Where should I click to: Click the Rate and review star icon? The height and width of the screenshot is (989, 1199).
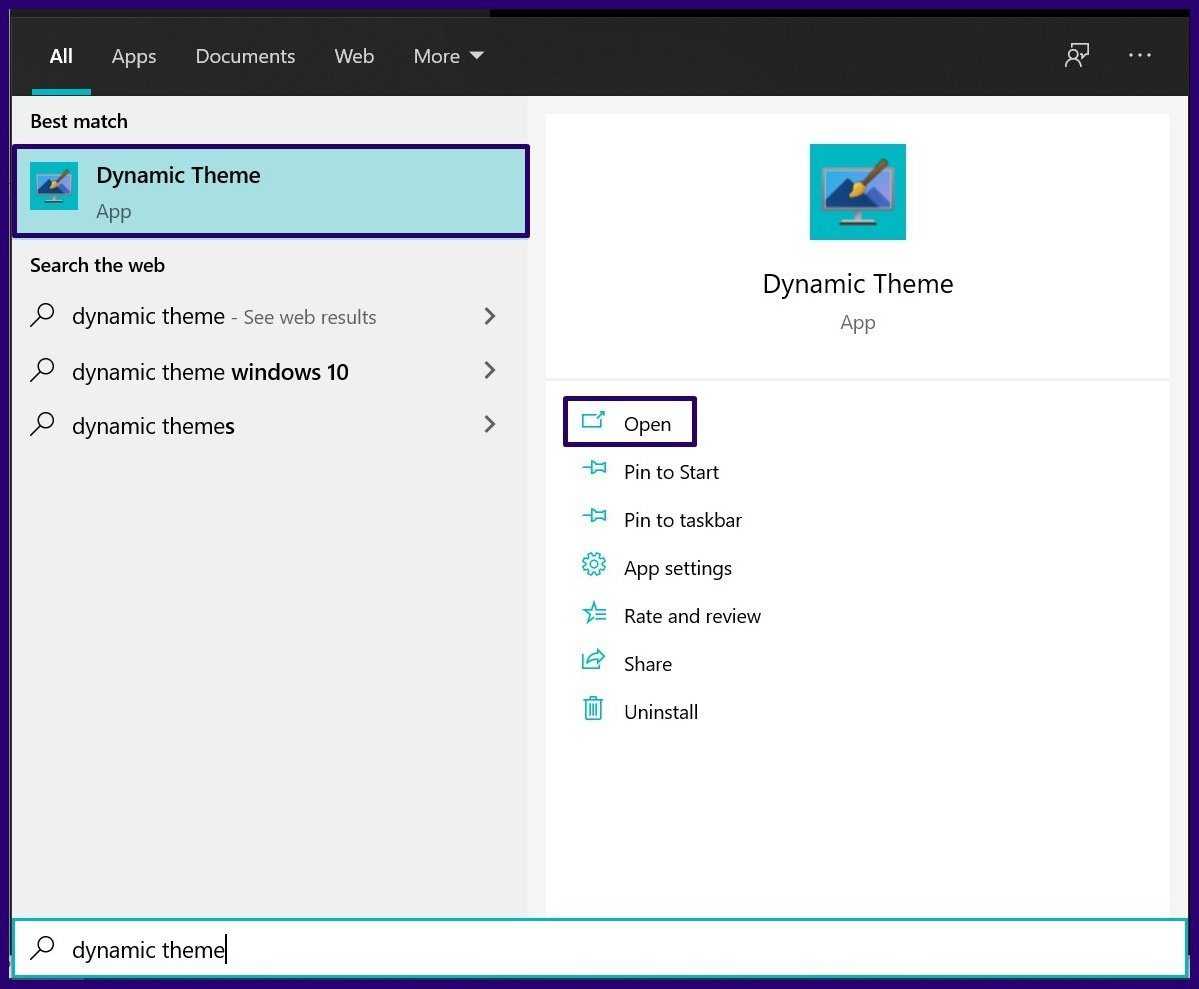[594, 613]
